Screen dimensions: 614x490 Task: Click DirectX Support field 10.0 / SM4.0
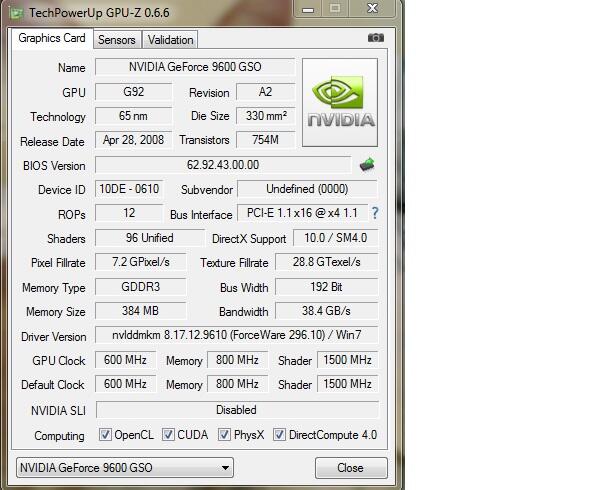pos(336,238)
